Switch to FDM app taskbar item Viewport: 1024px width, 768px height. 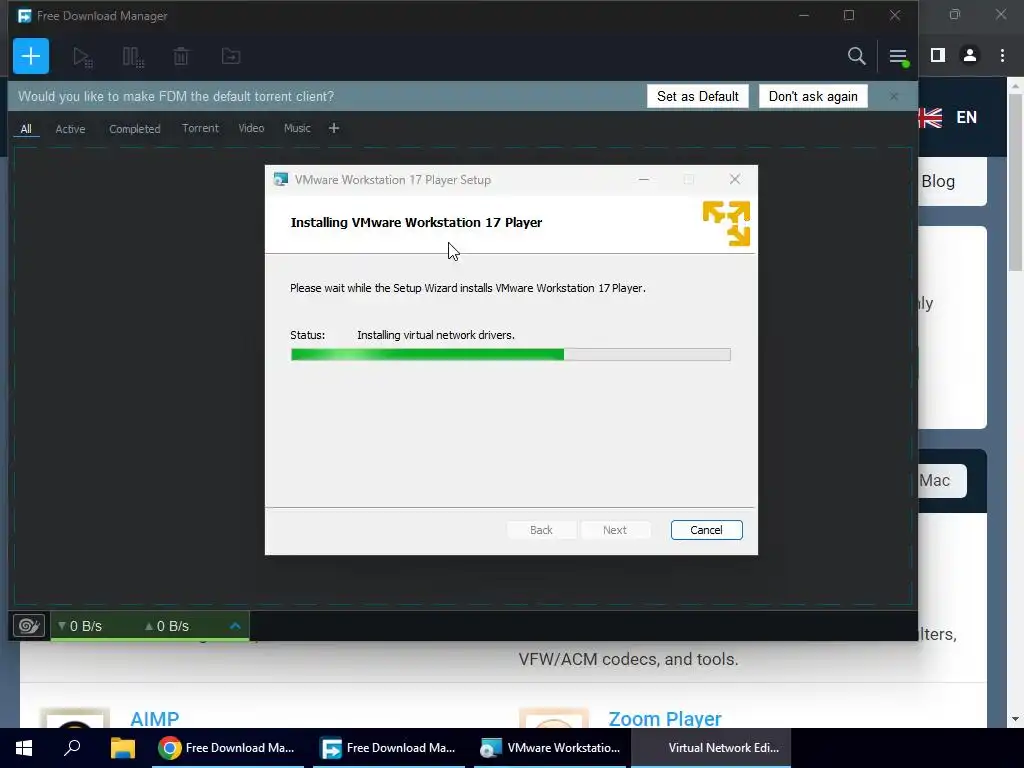tap(389, 748)
